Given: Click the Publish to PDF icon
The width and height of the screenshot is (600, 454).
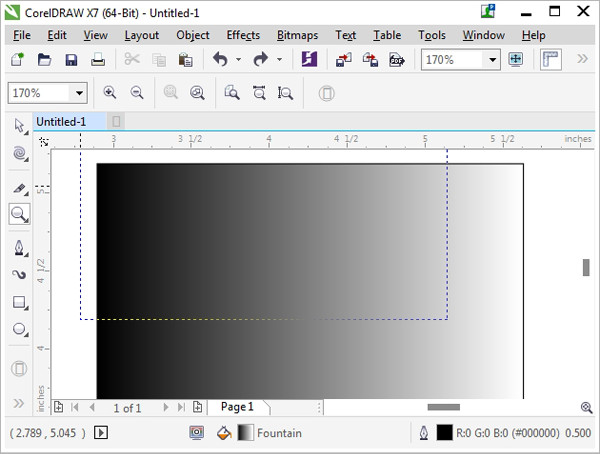Looking at the screenshot, I should (x=397, y=60).
